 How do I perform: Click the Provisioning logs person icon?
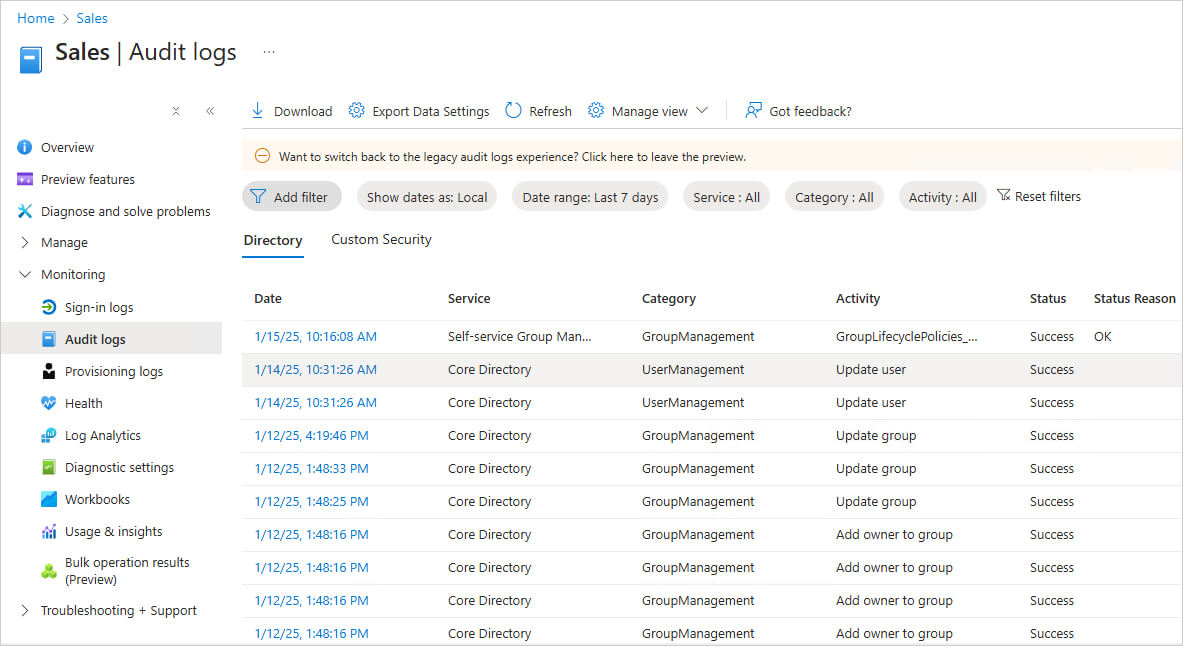49,371
